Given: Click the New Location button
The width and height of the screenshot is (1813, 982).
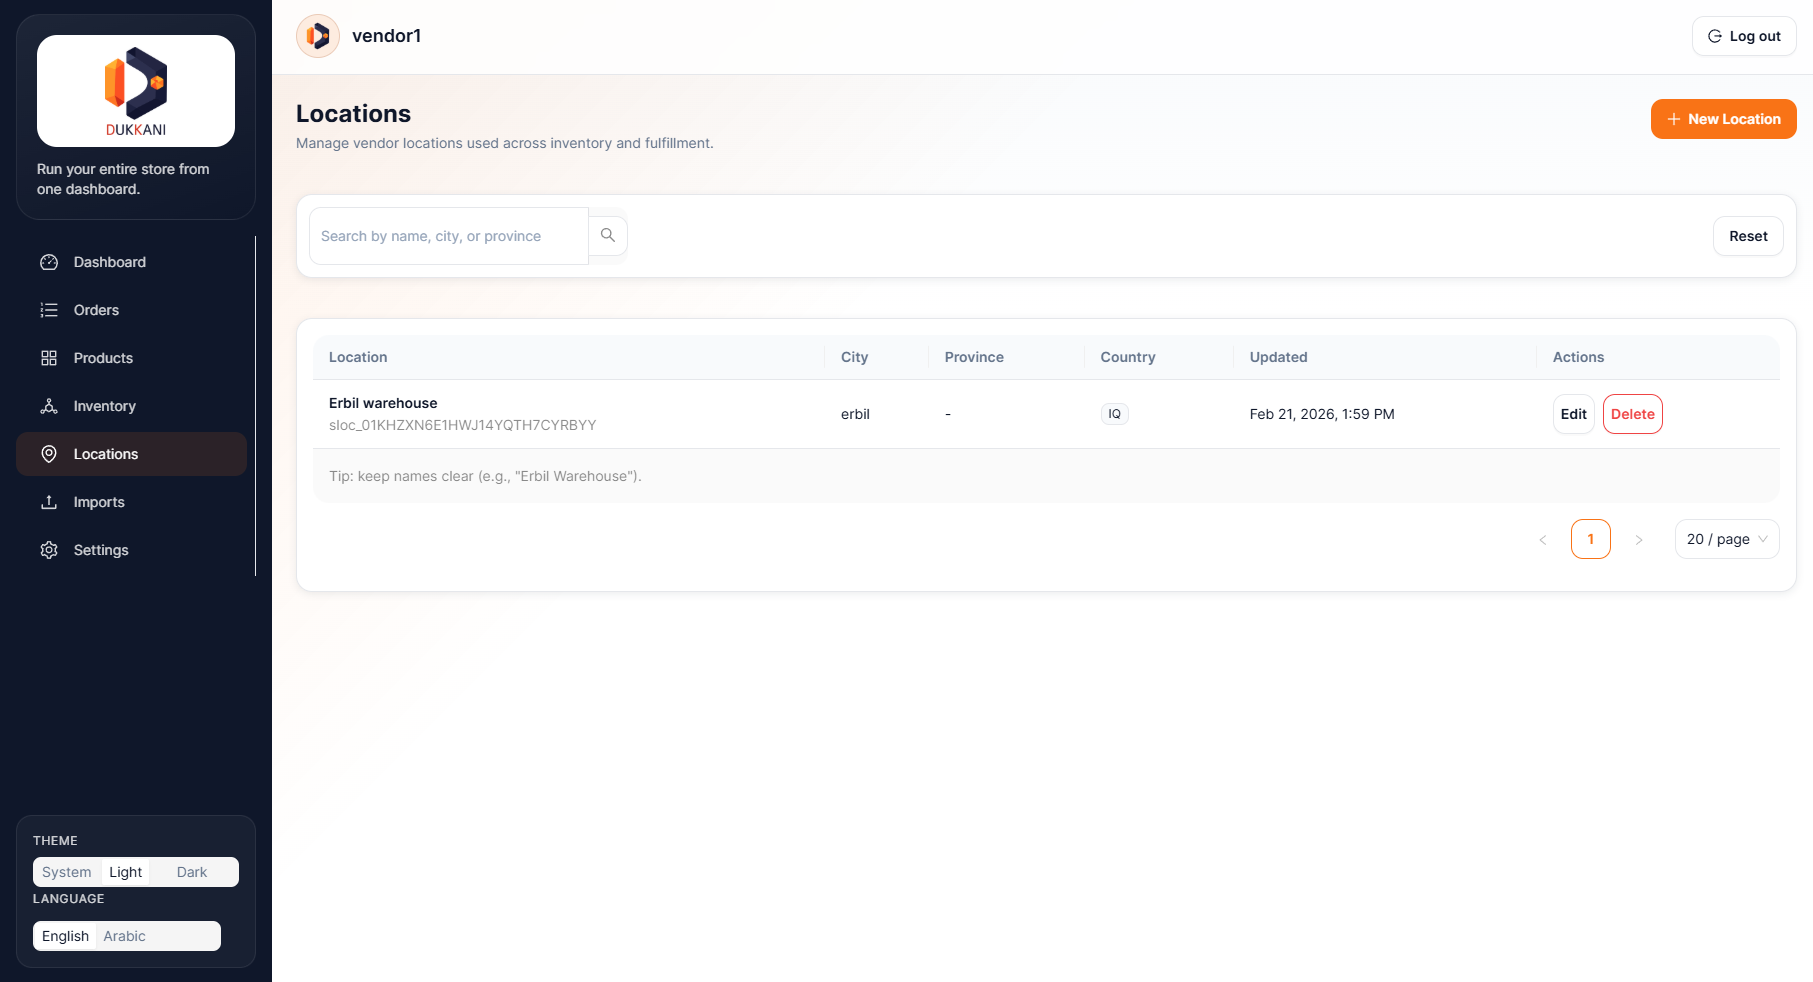Looking at the screenshot, I should click(x=1723, y=119).
